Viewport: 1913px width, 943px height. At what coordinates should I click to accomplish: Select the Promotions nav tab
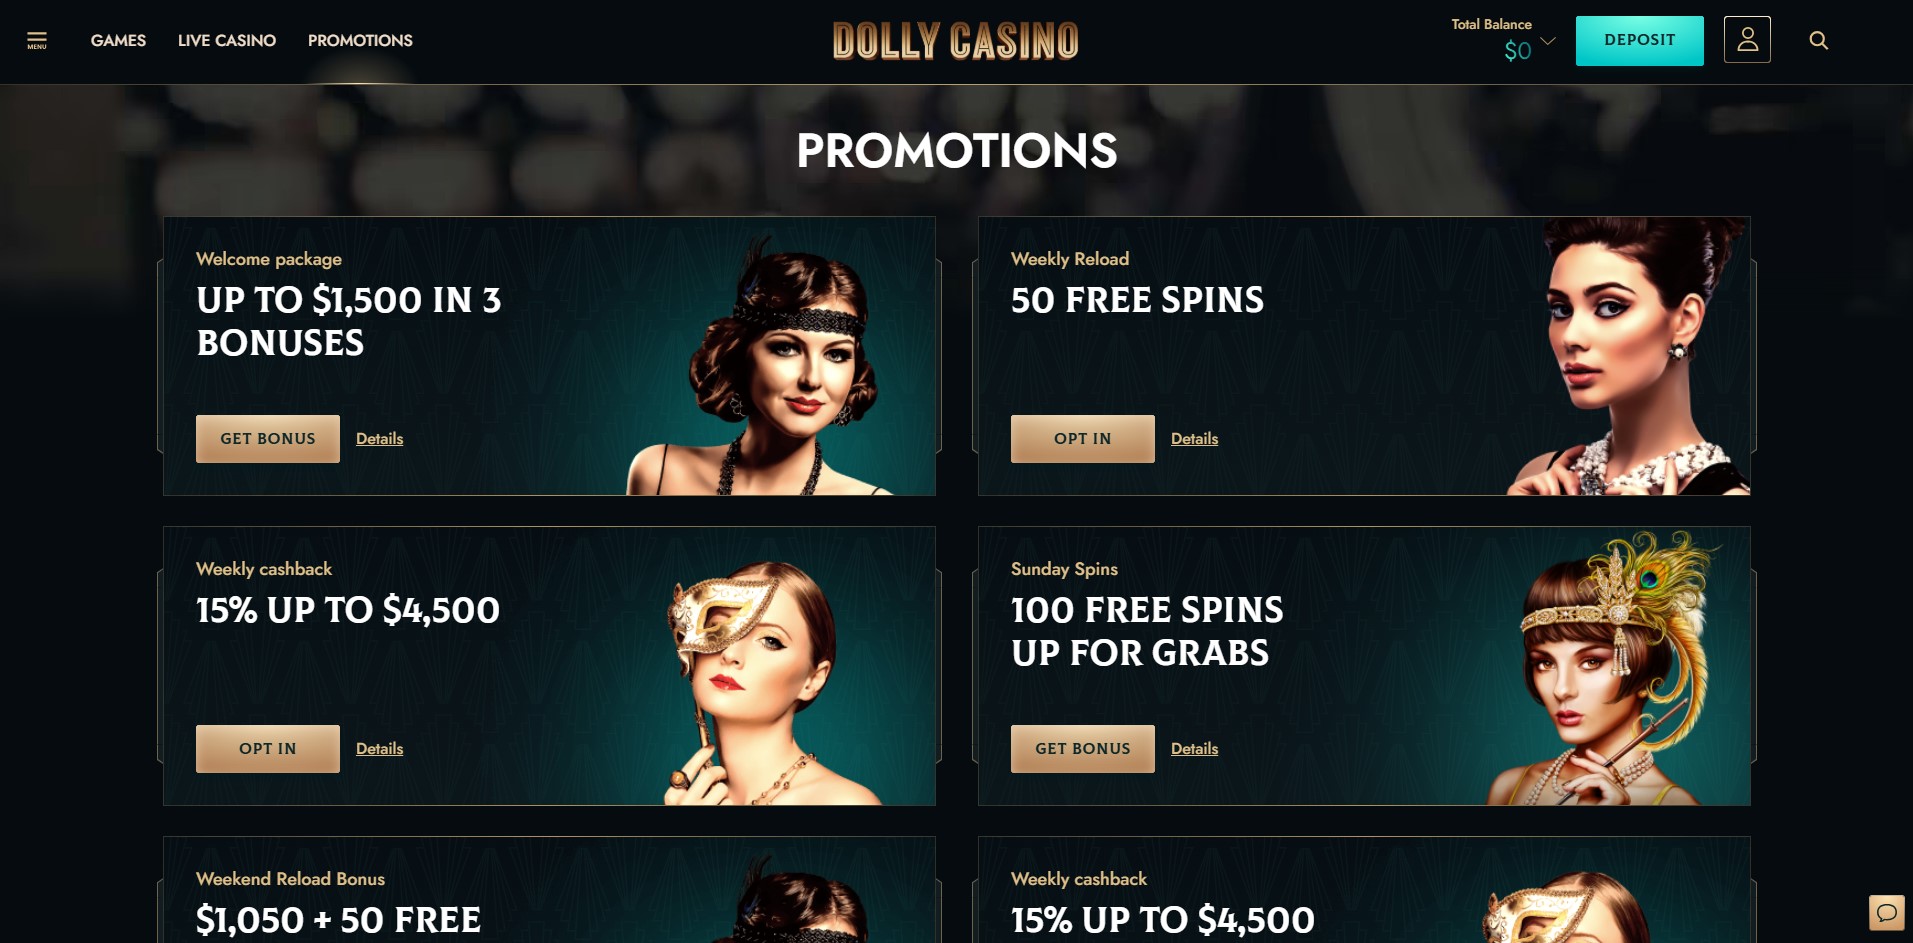point(360,41)
